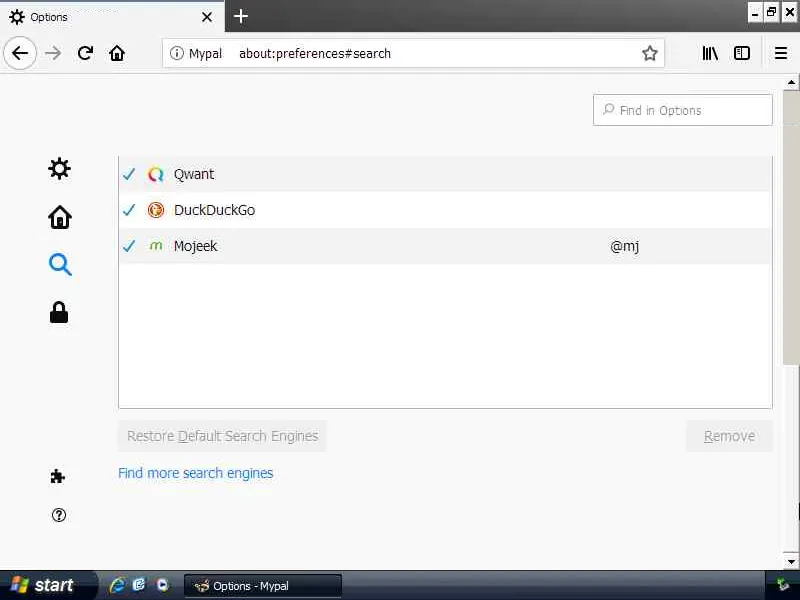Select the Mojeek engine name
Image resolution: width=800 pixels, height=600 pixels.
[x=195, y=246]
